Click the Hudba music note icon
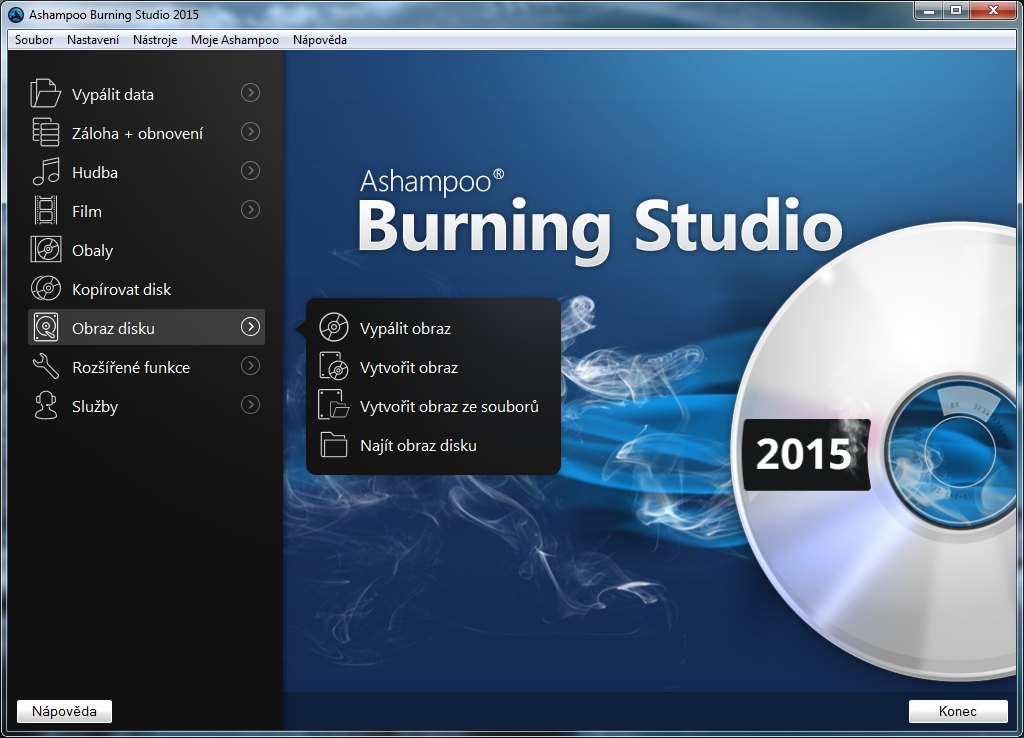This screenshot has height=738, width=1024. pyautogui.click(x=46, y=172)
